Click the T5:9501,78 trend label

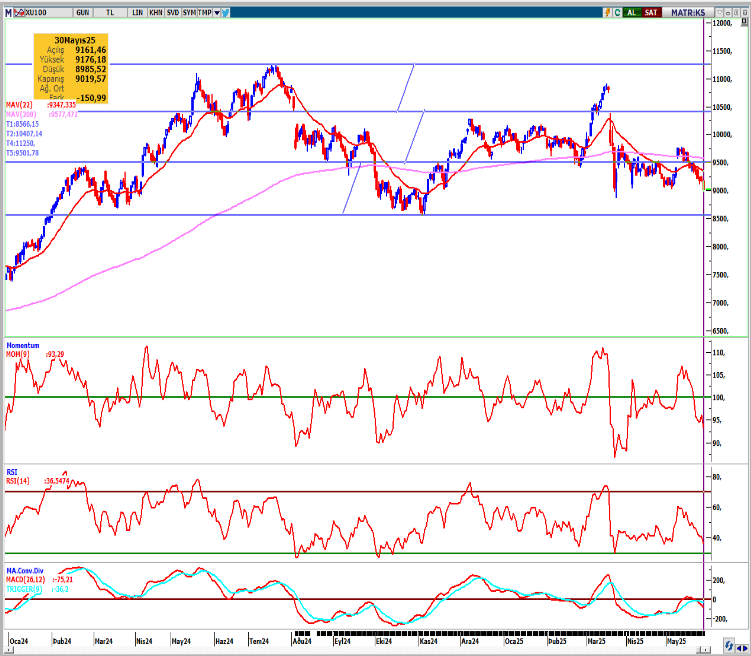(x=22, y=153)
